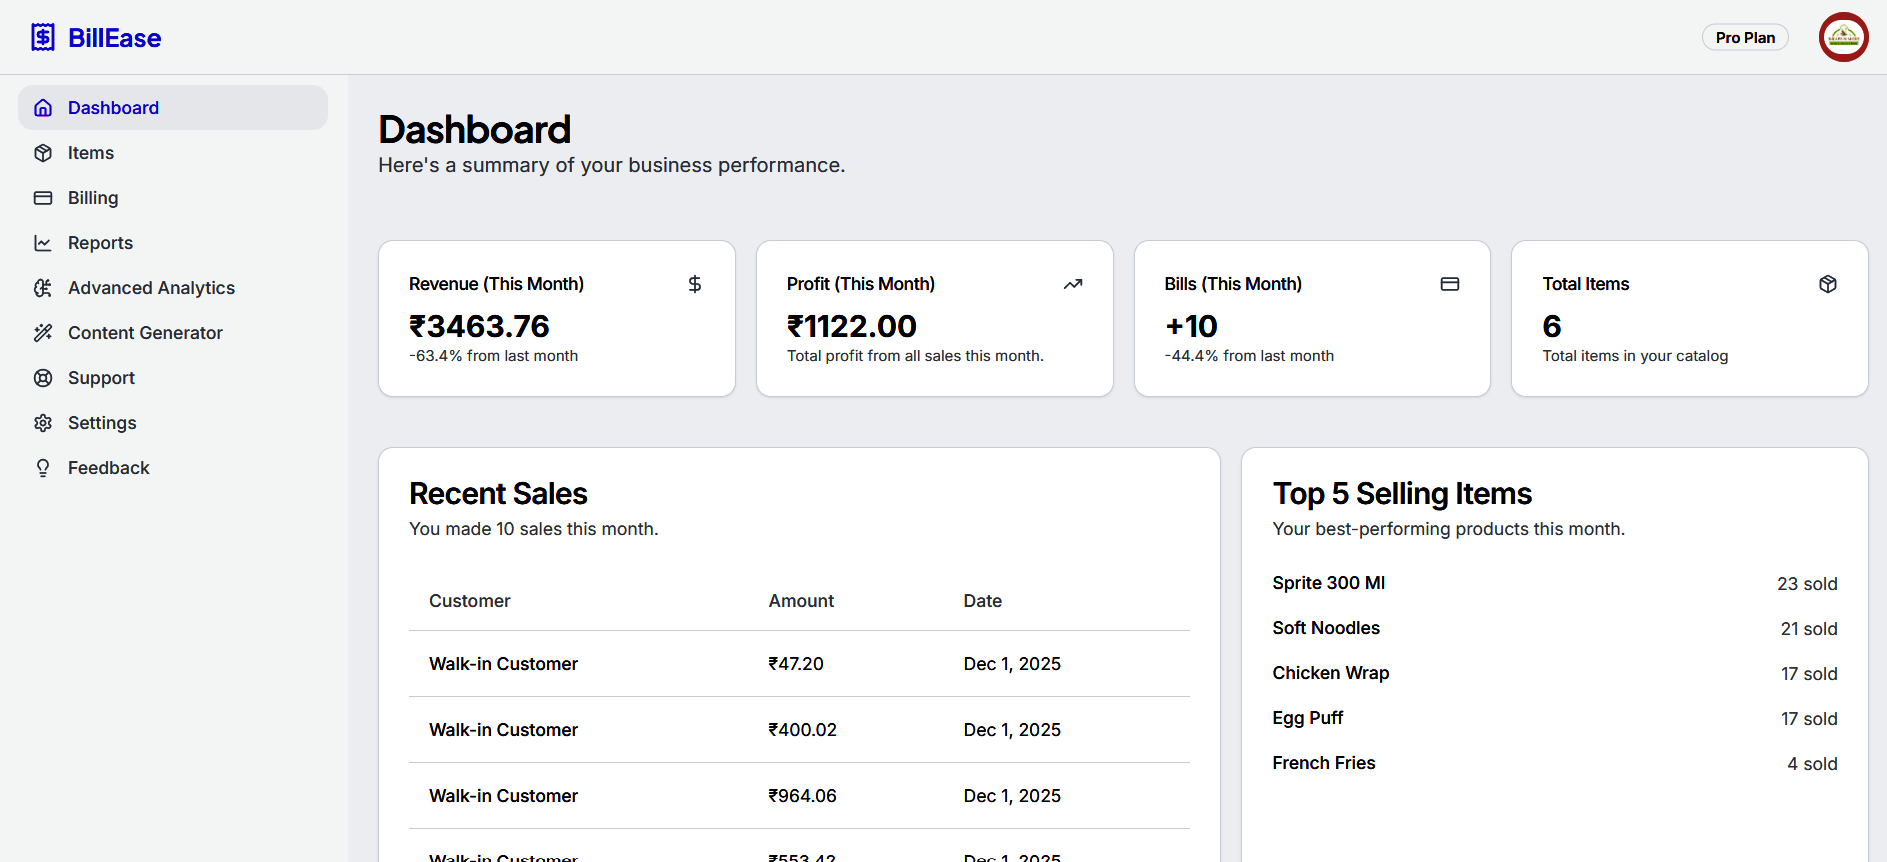Click the card icon on Bills card
1887x862 pixels.
click(1450, 284)
